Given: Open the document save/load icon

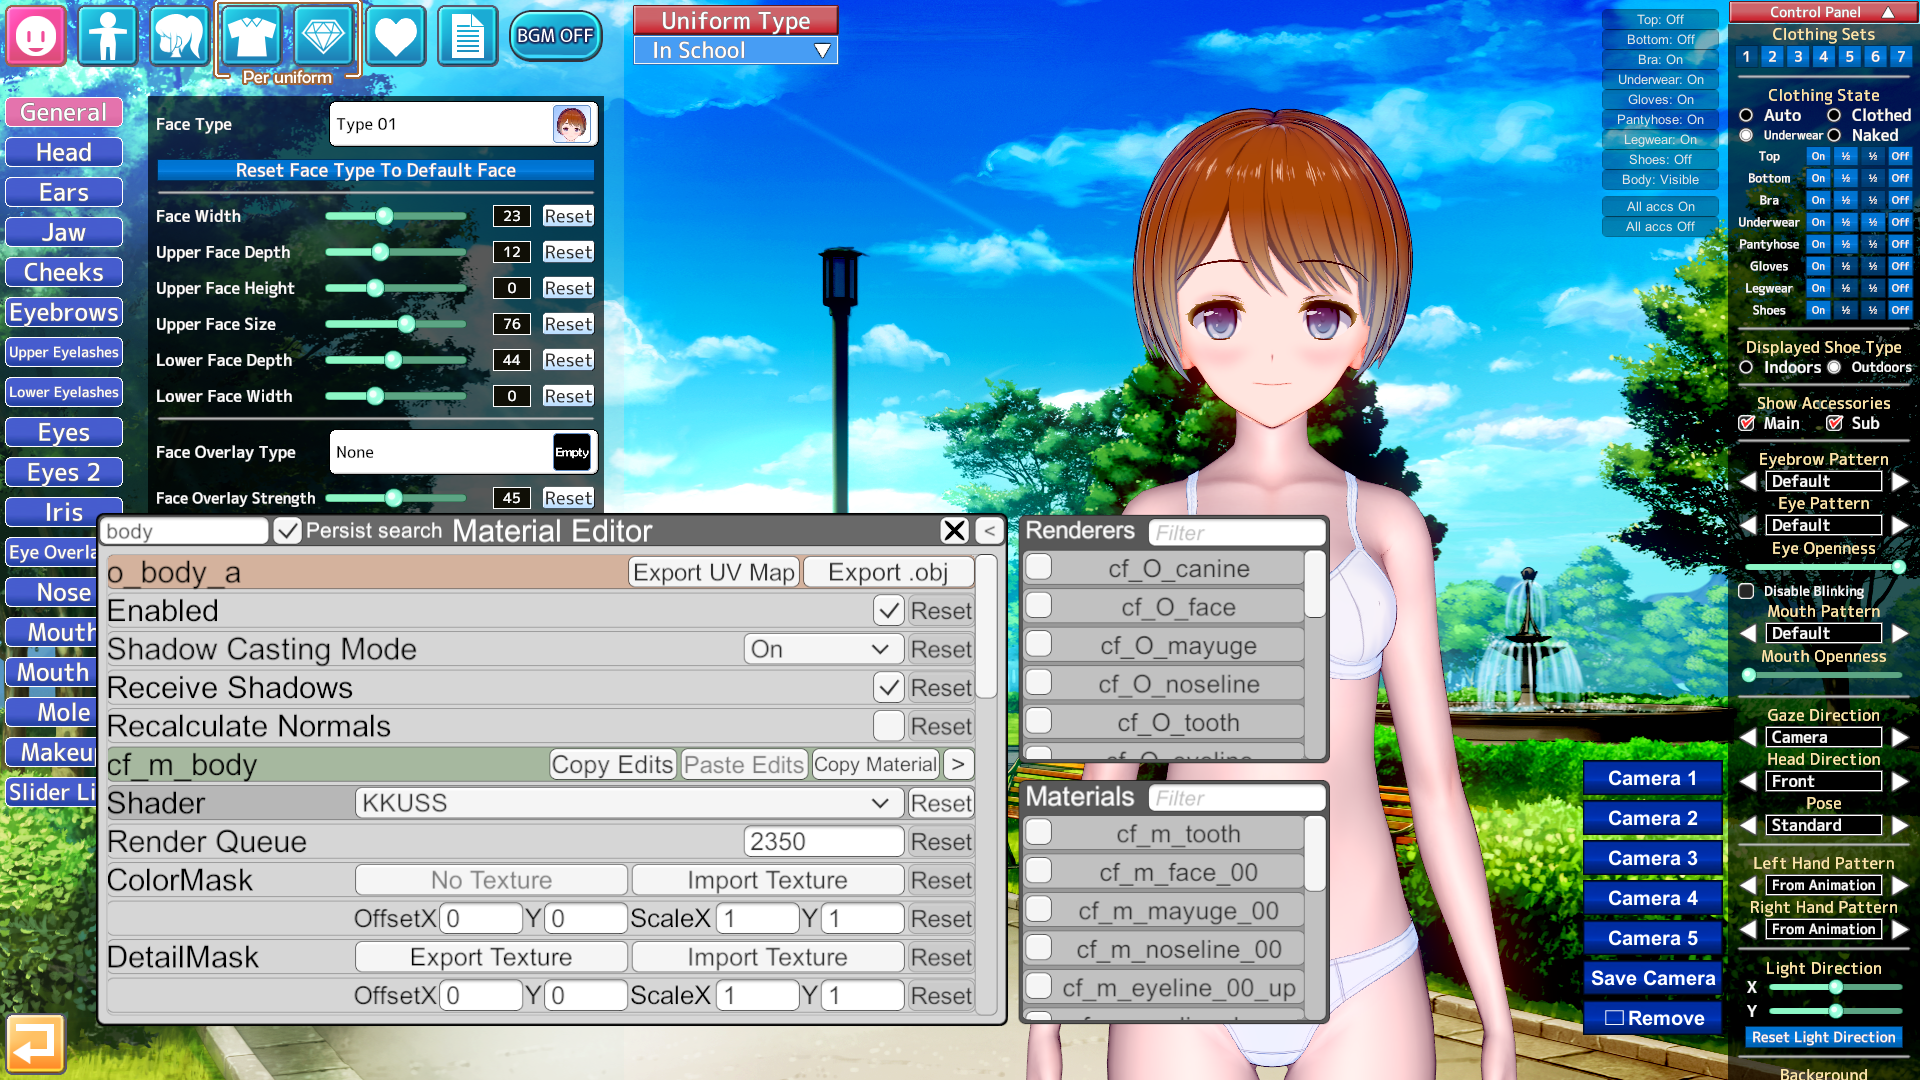Looking at the screenshot, I should (x=467, y=36).
